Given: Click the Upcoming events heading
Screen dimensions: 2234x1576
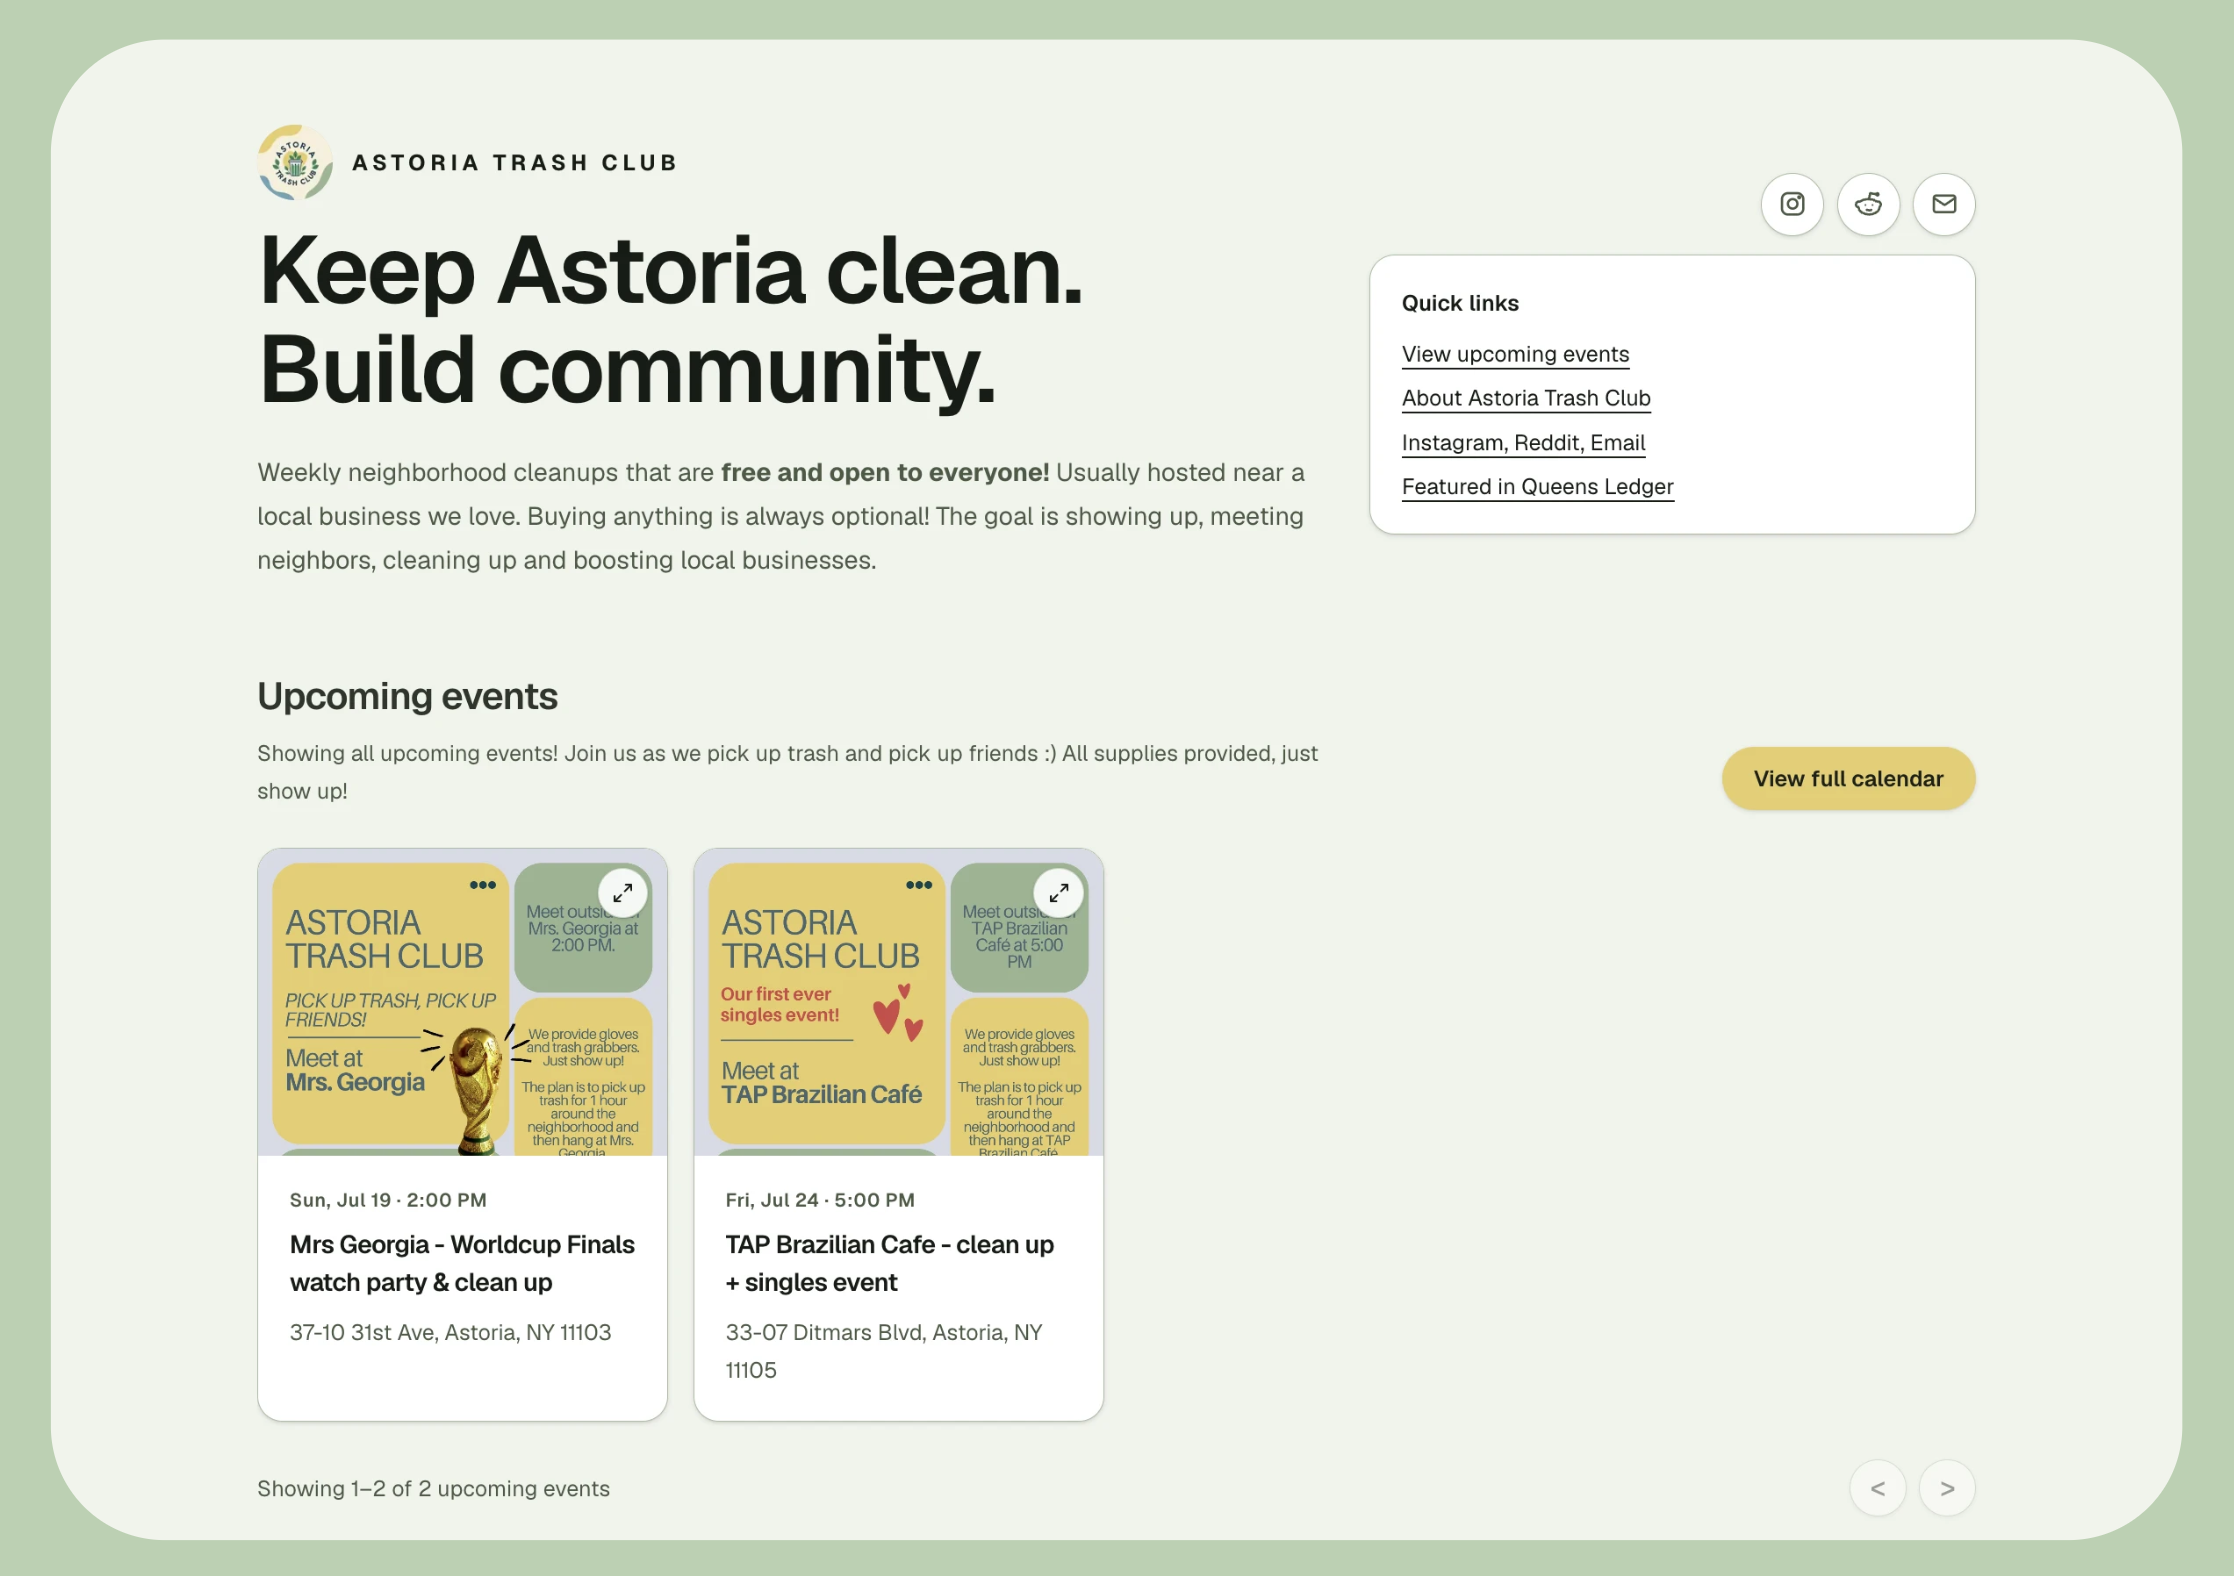Looking at the screenshot, I should click(x=407, y=696).
